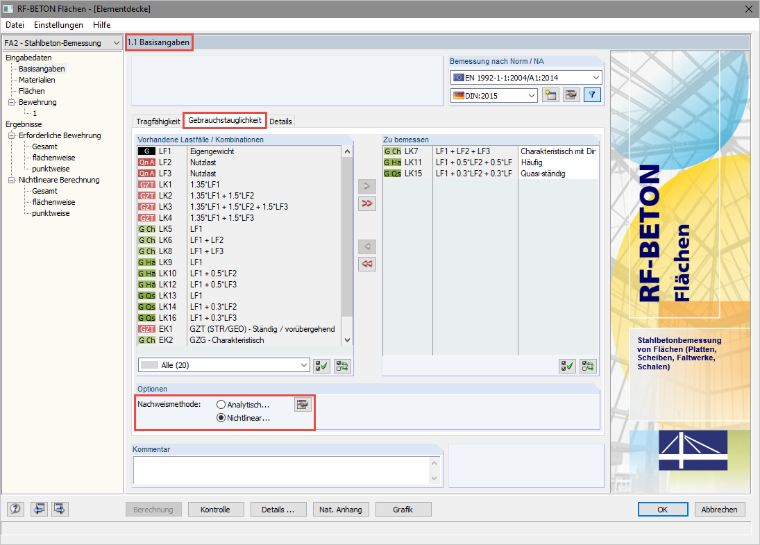Click Grafik button
This screenshot has height=545, width=760.
[403, 510]
